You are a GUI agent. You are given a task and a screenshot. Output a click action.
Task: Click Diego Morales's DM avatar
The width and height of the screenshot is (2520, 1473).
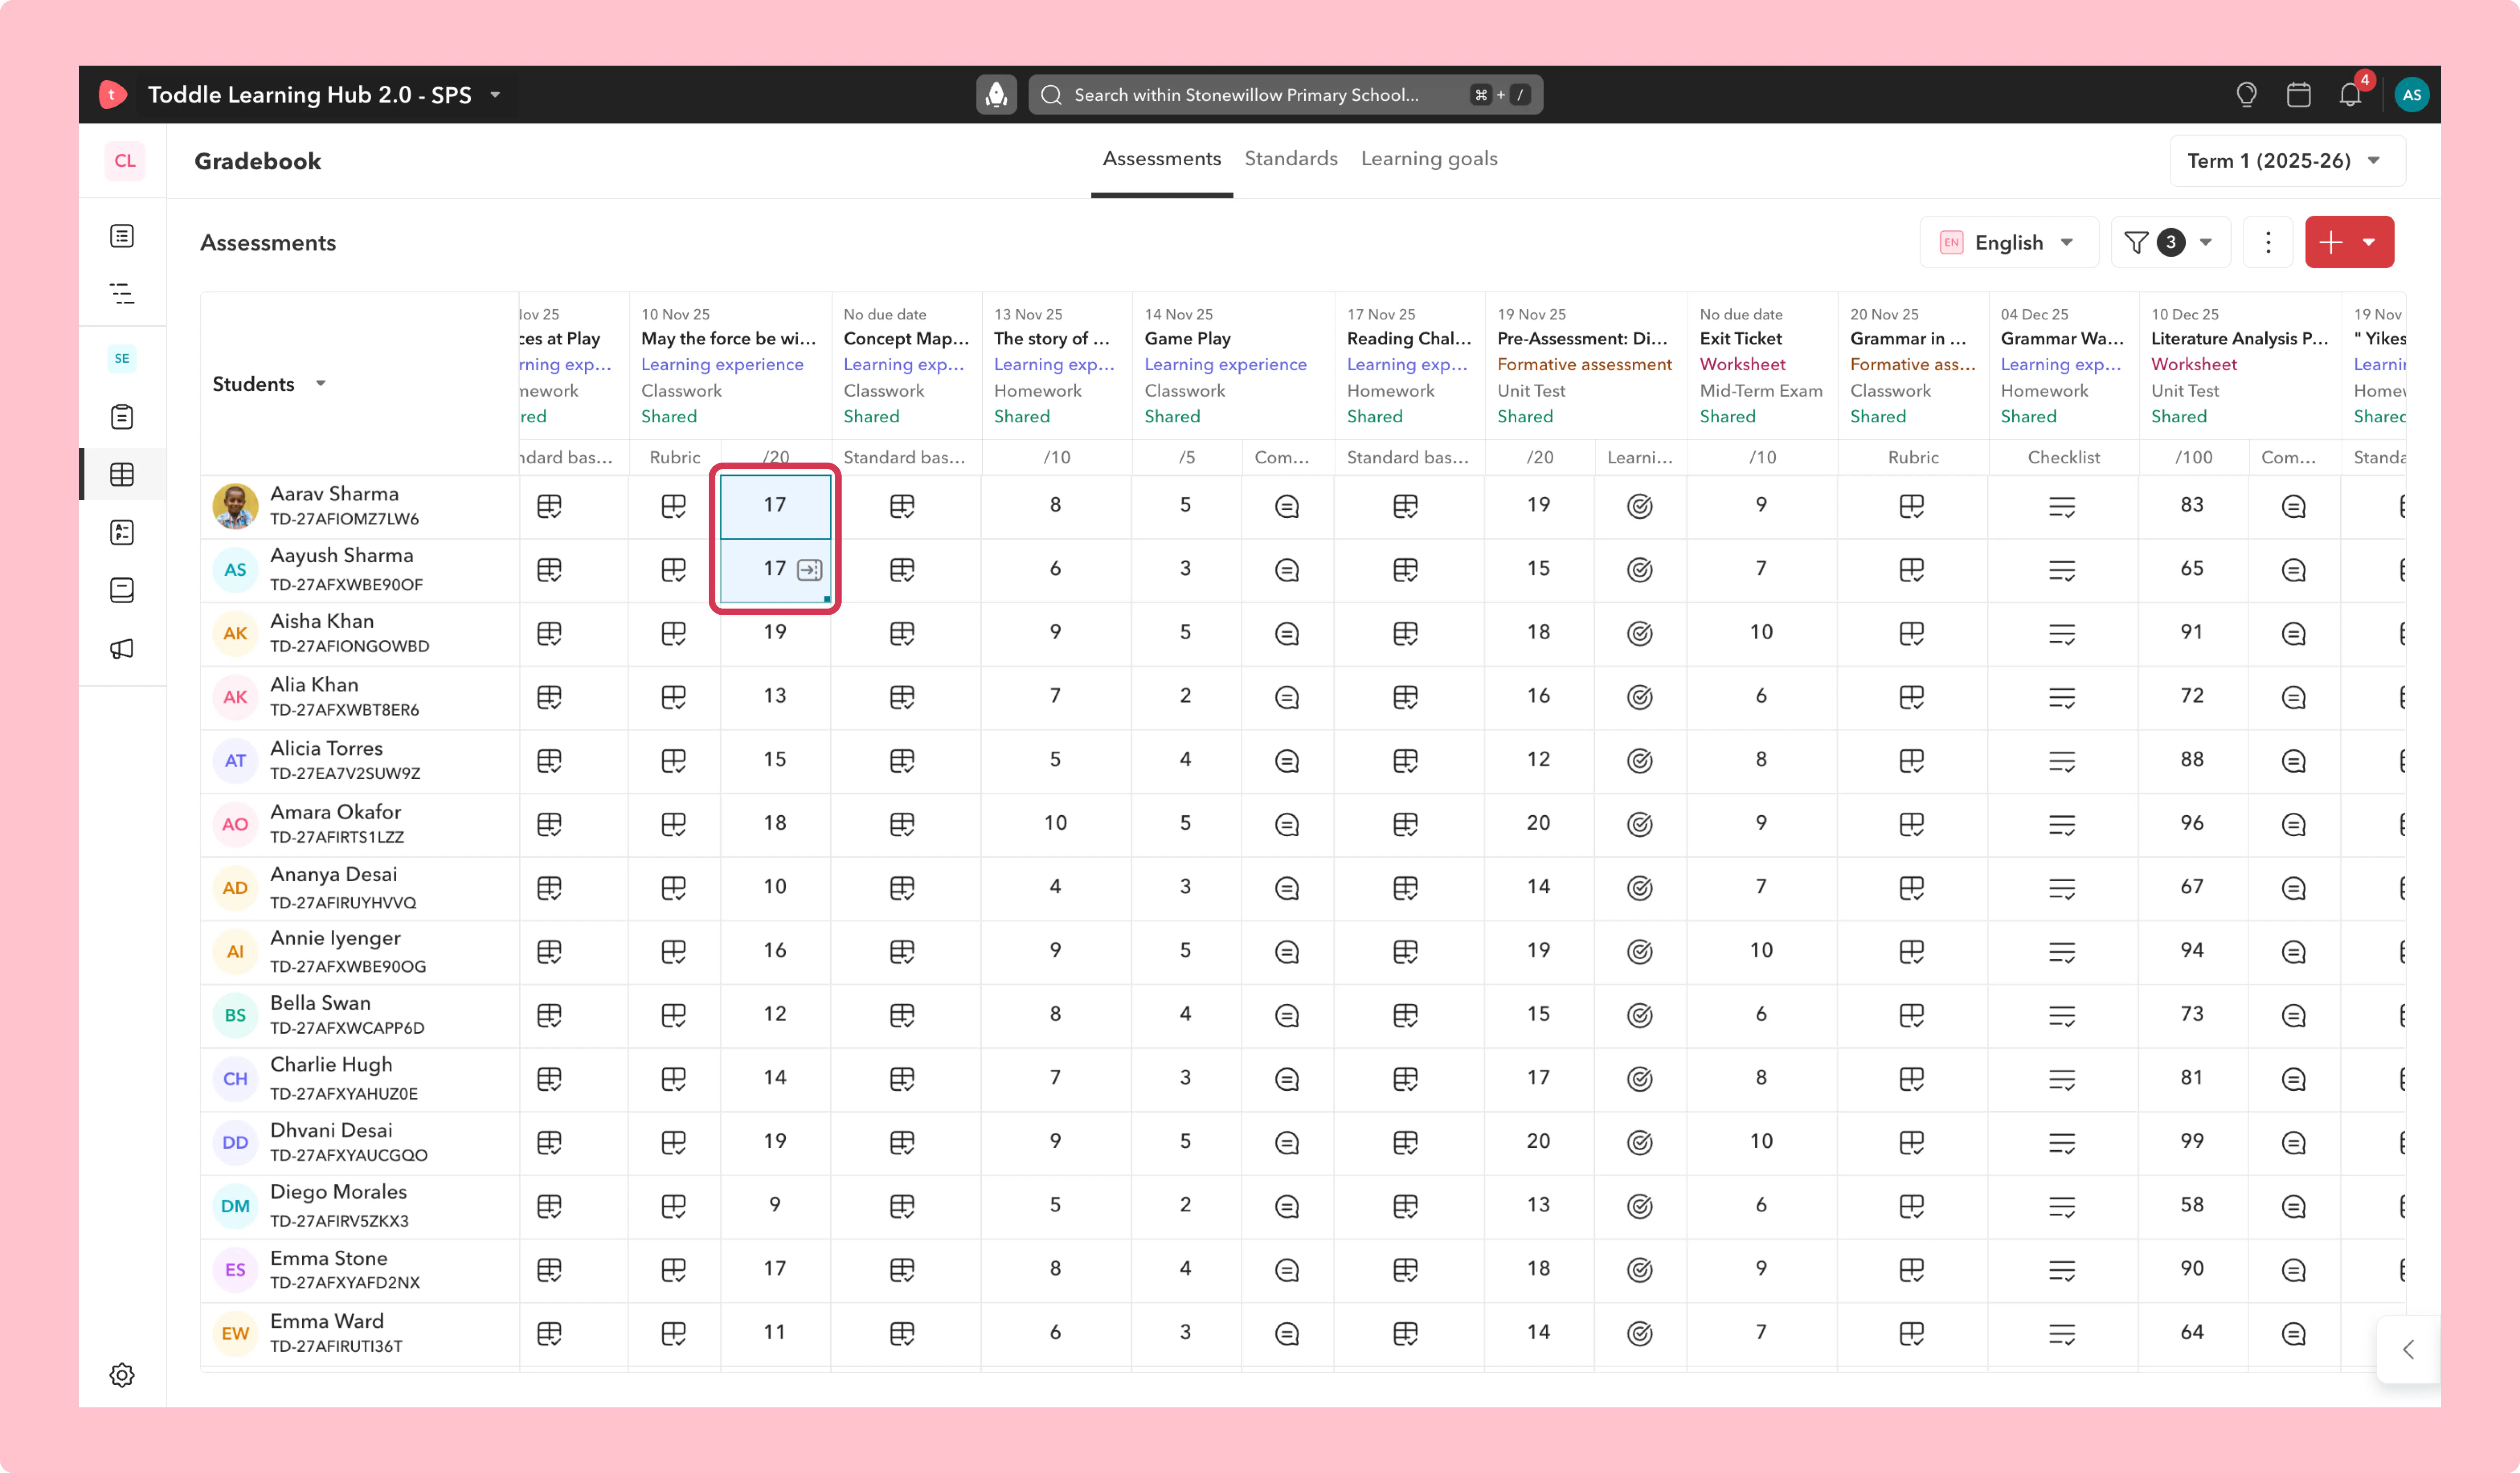[235, 1206]
